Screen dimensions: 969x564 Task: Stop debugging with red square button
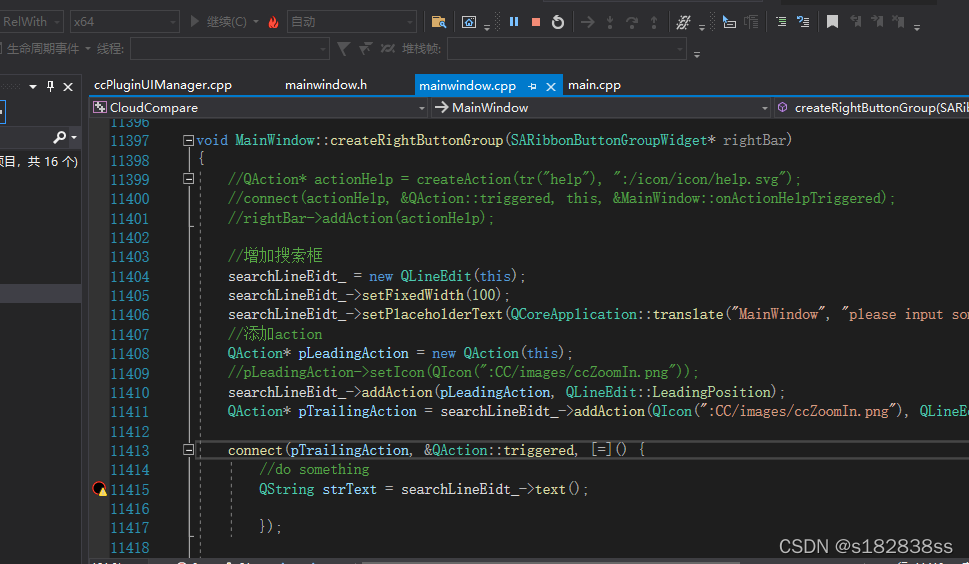[x=536, y=22]
